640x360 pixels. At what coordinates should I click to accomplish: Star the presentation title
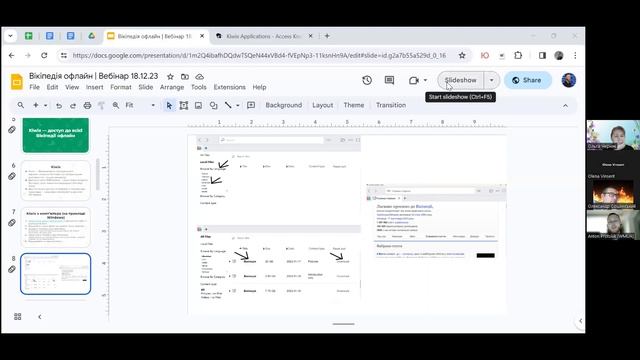click(170, 77)
